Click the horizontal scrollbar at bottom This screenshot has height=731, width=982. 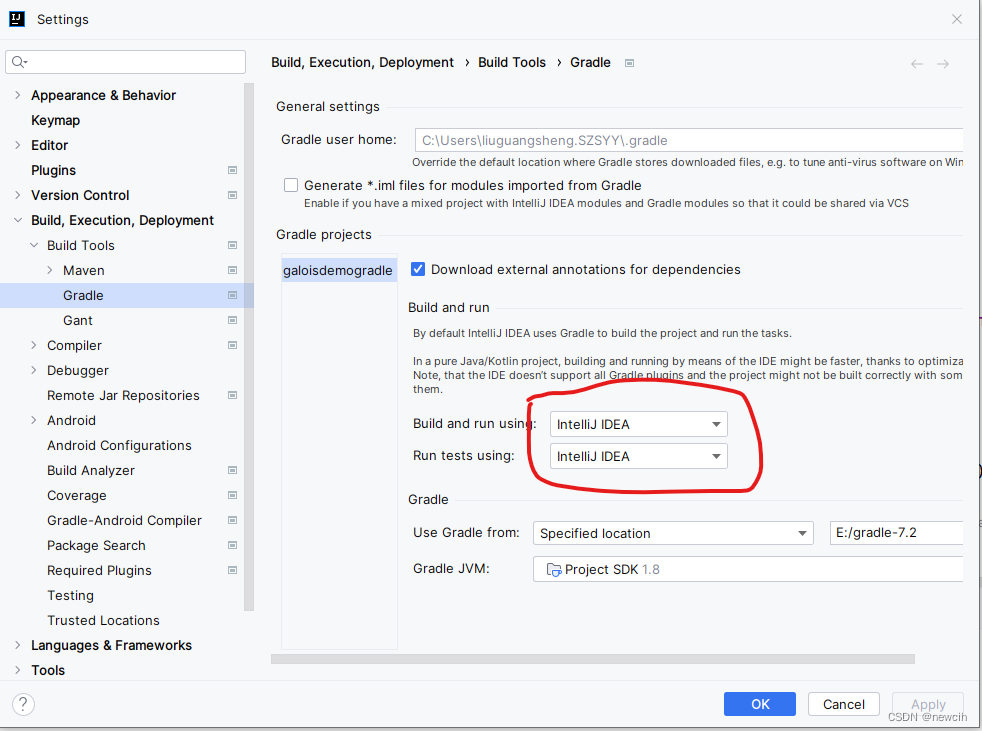(x=592, y=659)
